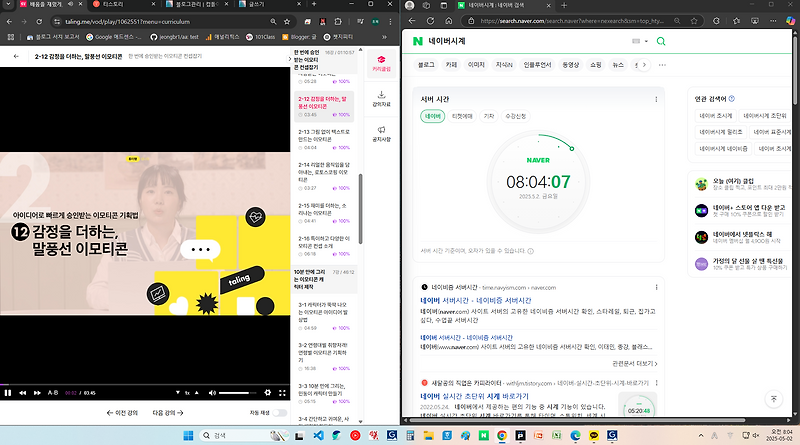Bookmark this page with Chrome star
This screenshot has height=445, width=800.
coord(287,21)
